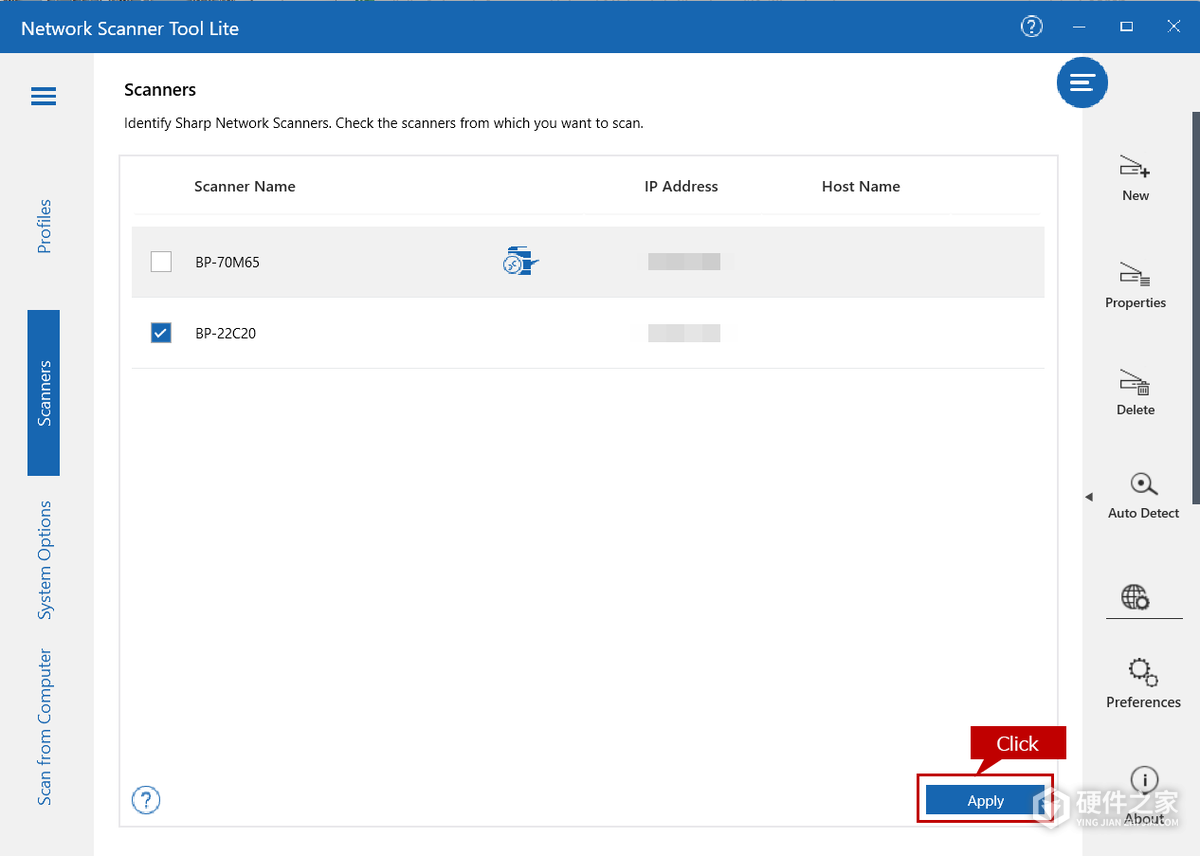Run Auto Detect for scanners
The height and width of the screenshot is (856, 1200).
(x=1143, y=496)
